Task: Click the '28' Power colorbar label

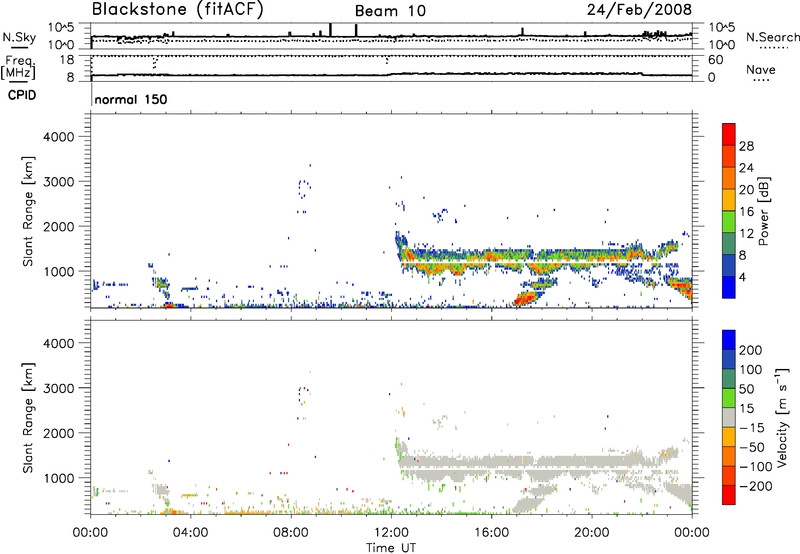Action: 746,146
